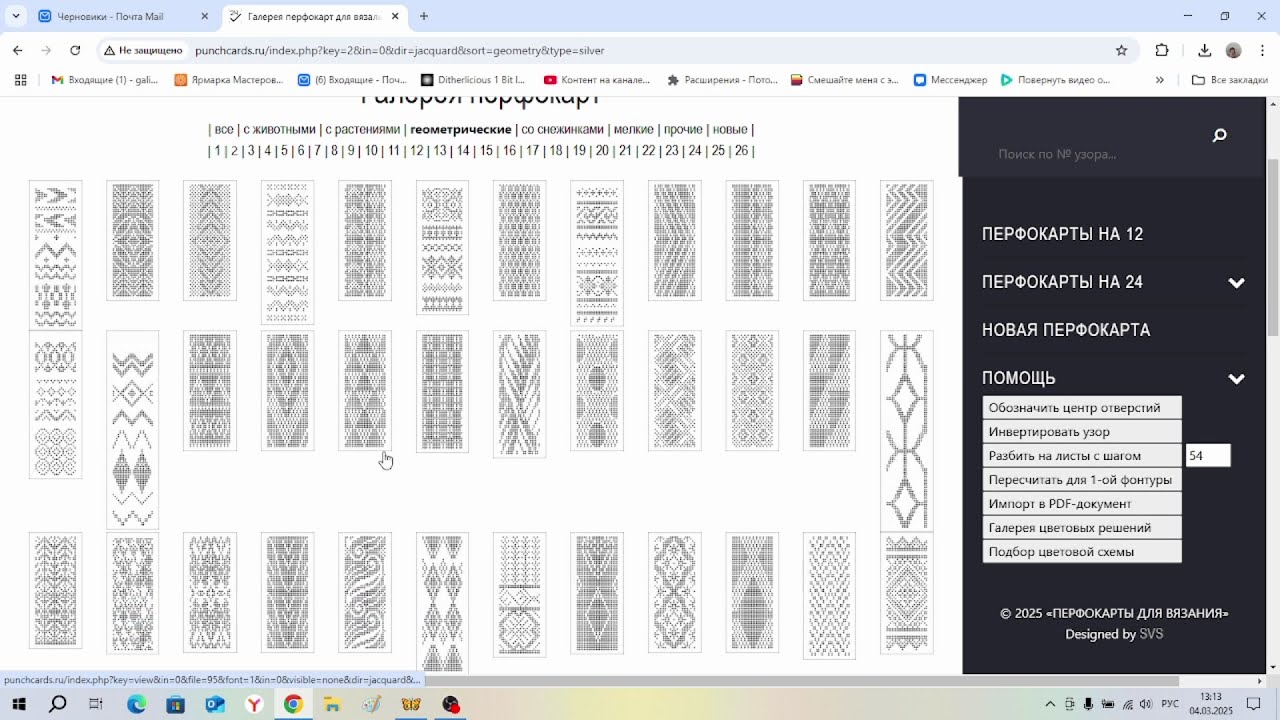This screenshot has height=720, width=1280.
Task: Click the РУС input language indicator
Action: tap(1169, 705)
